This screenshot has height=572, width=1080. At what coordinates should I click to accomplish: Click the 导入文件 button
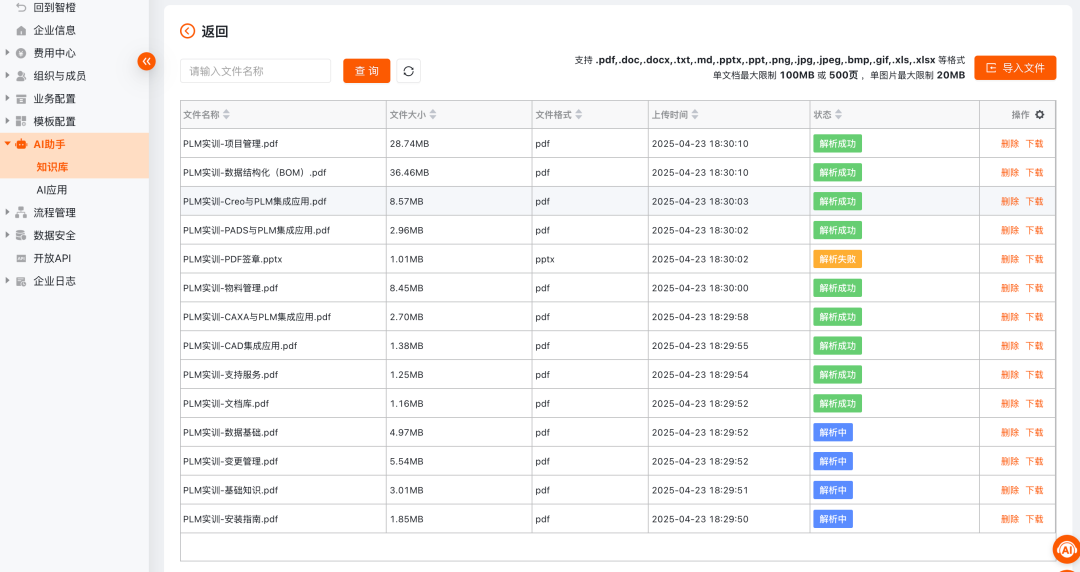(x=1015, y=68)
